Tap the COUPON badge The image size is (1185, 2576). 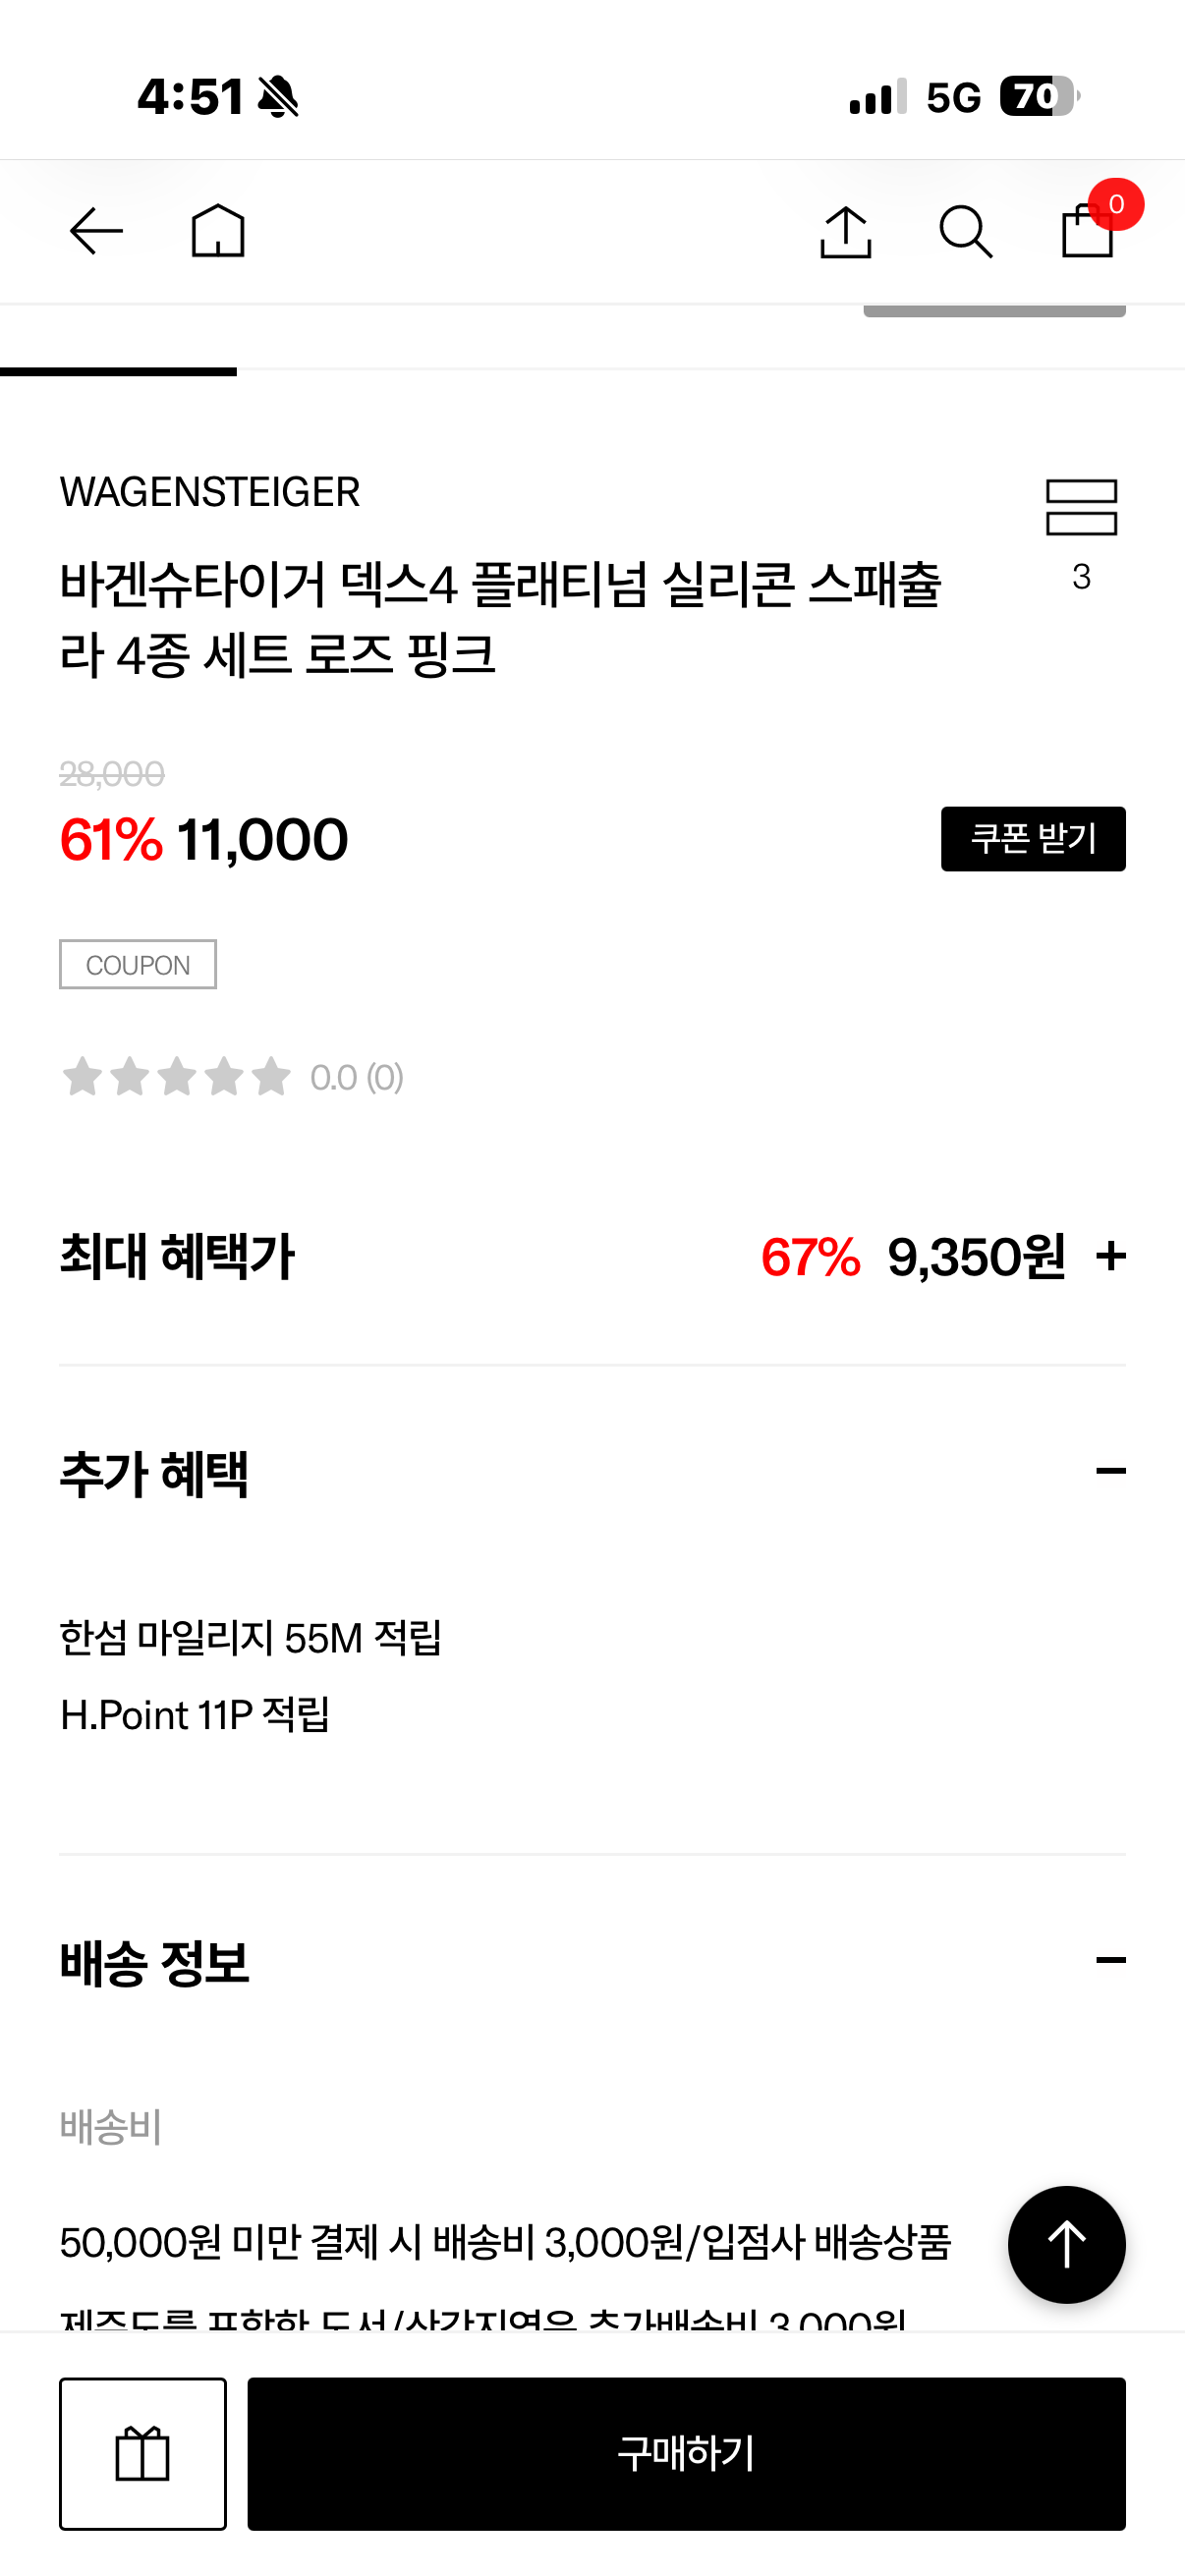coord(138,965)
